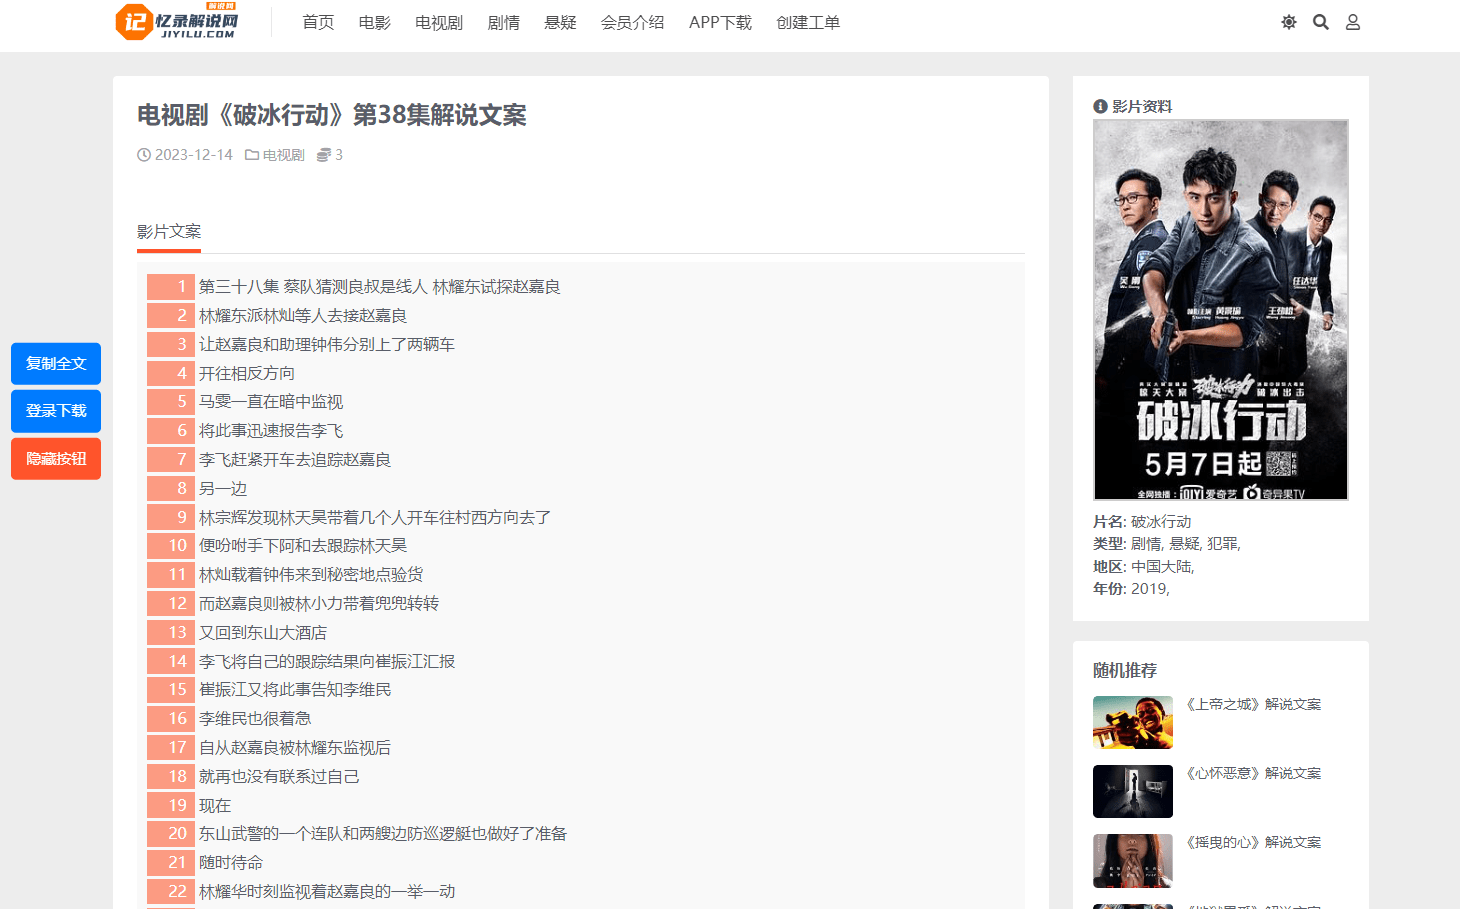Toggle the dark mode sun icon
Image resolution: width=1460 pixels, height=909 pixels.
(x=1289, y=22)
